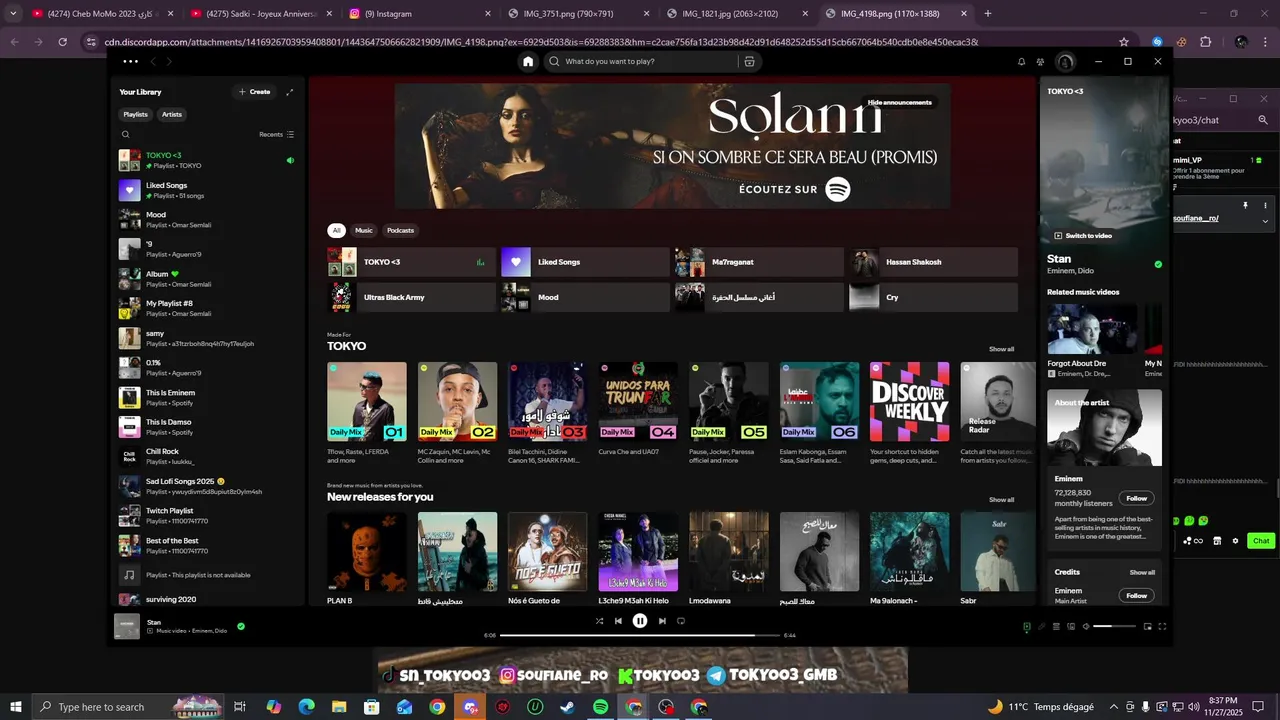Show all New releases for you
Screen dimensions: 1280x720
point(1001,499)
